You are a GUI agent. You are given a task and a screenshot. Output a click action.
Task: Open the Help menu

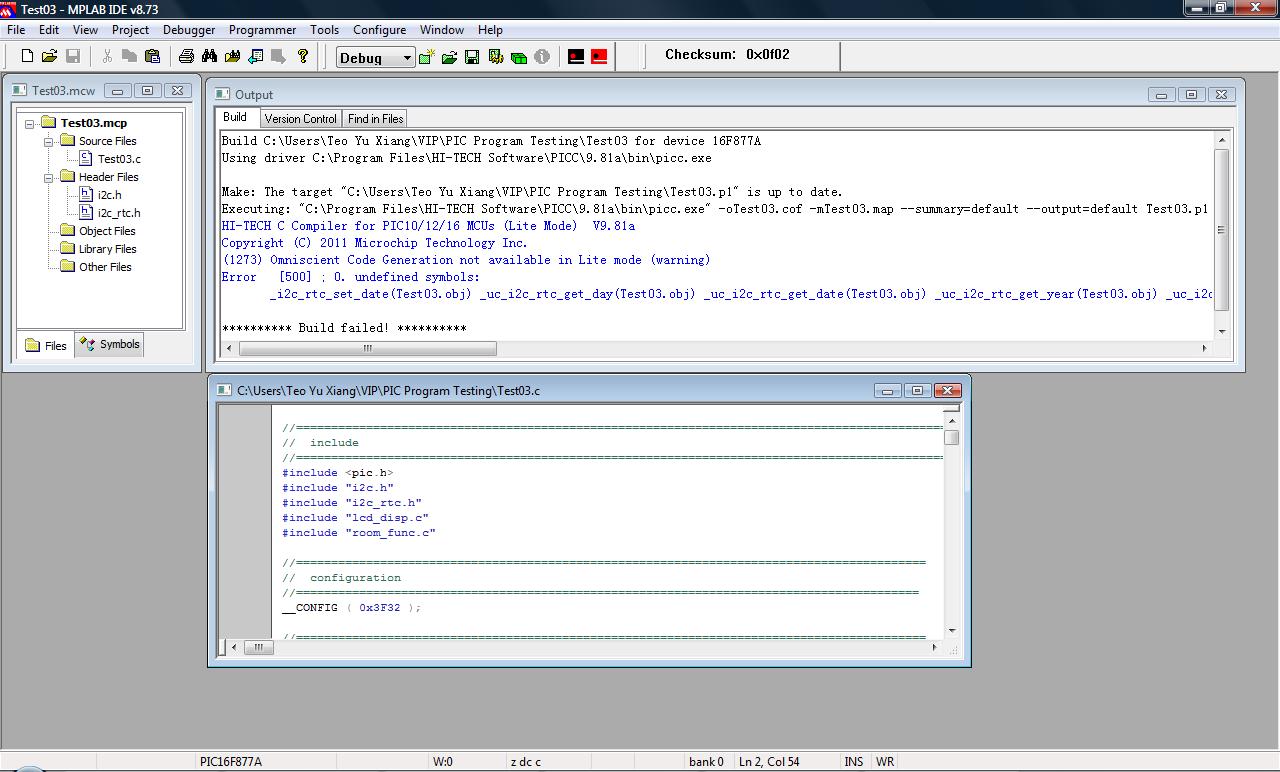pyautogui.click(x=490, y=30)
